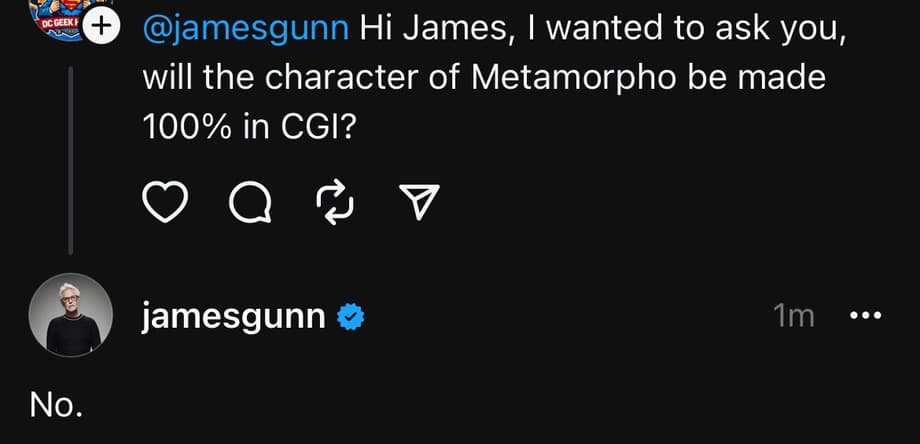
Task: Follow DC Geek using the plus badge
Action: coord(99,29)
